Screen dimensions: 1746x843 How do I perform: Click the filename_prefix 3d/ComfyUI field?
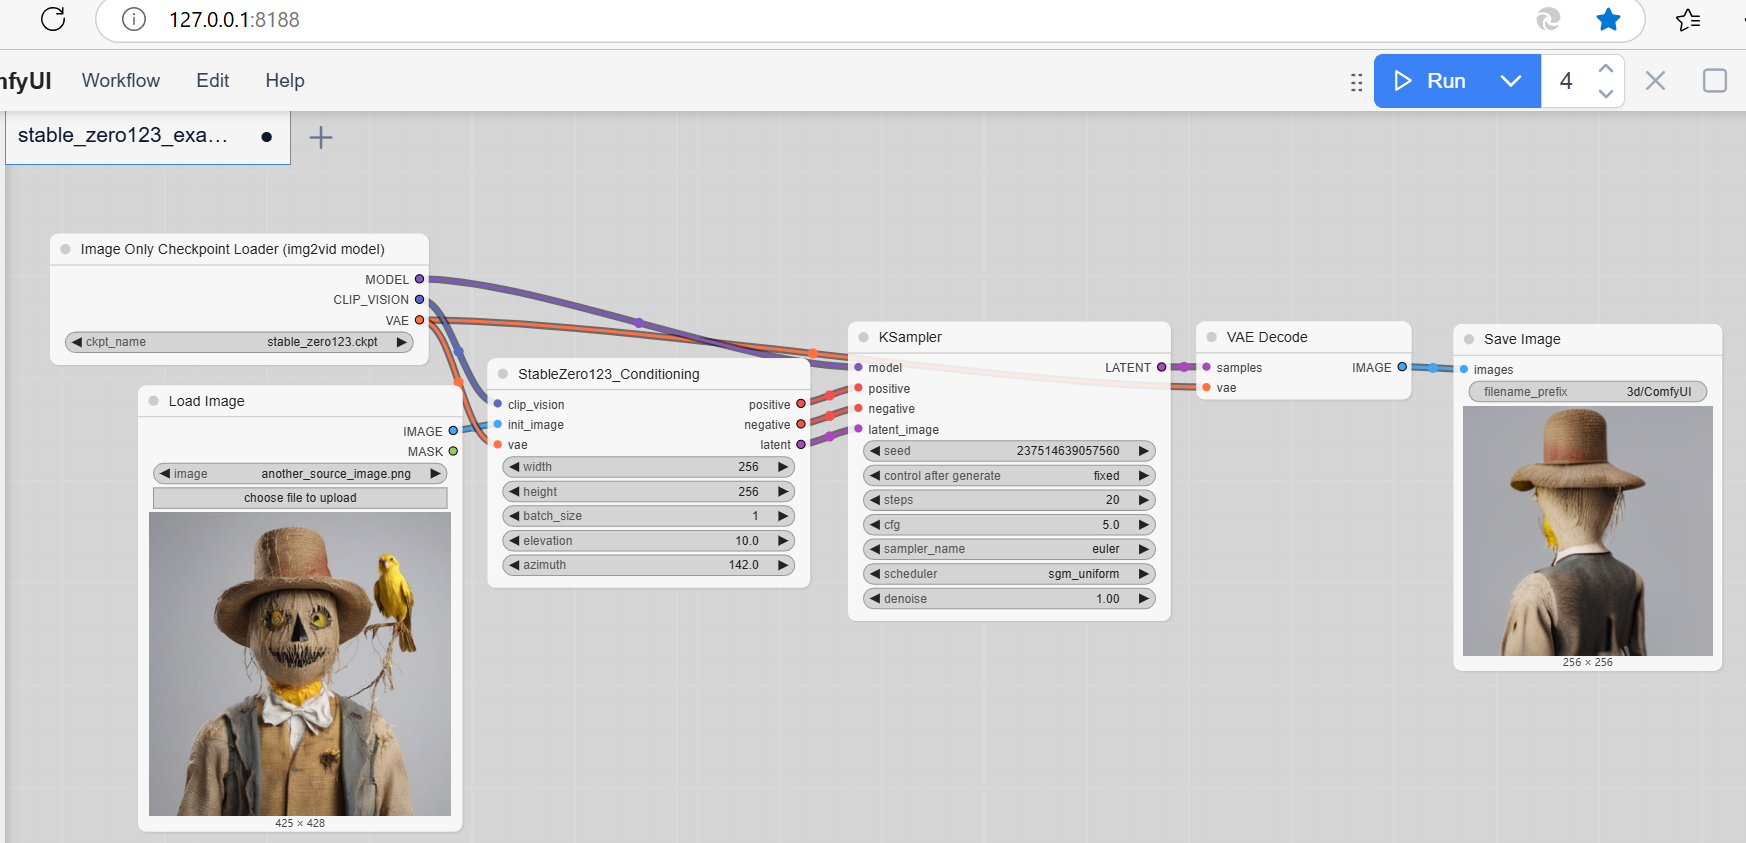point(1588,392)
